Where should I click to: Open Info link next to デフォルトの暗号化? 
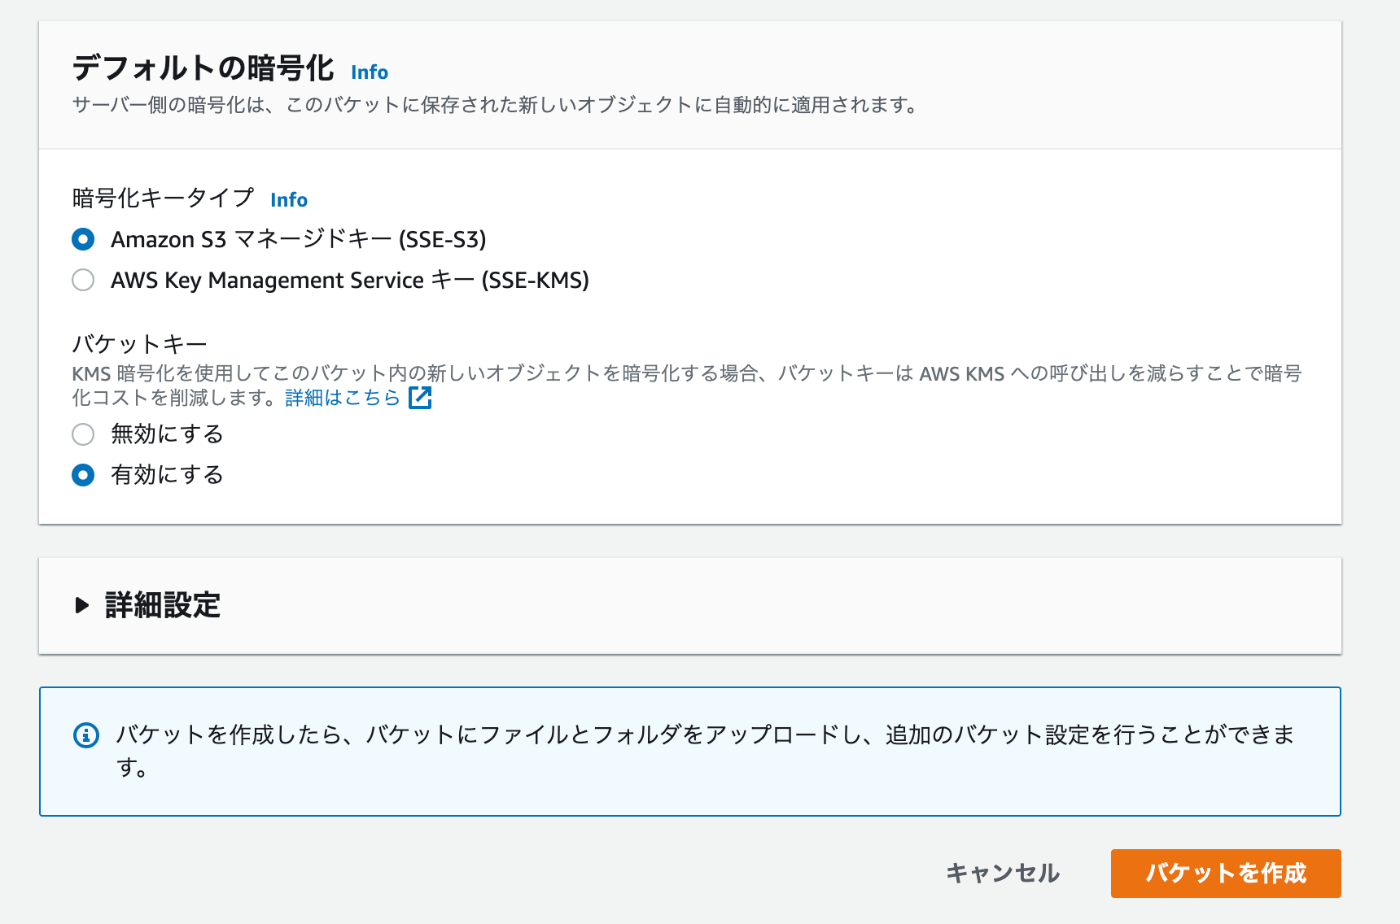tap(369, 72)
